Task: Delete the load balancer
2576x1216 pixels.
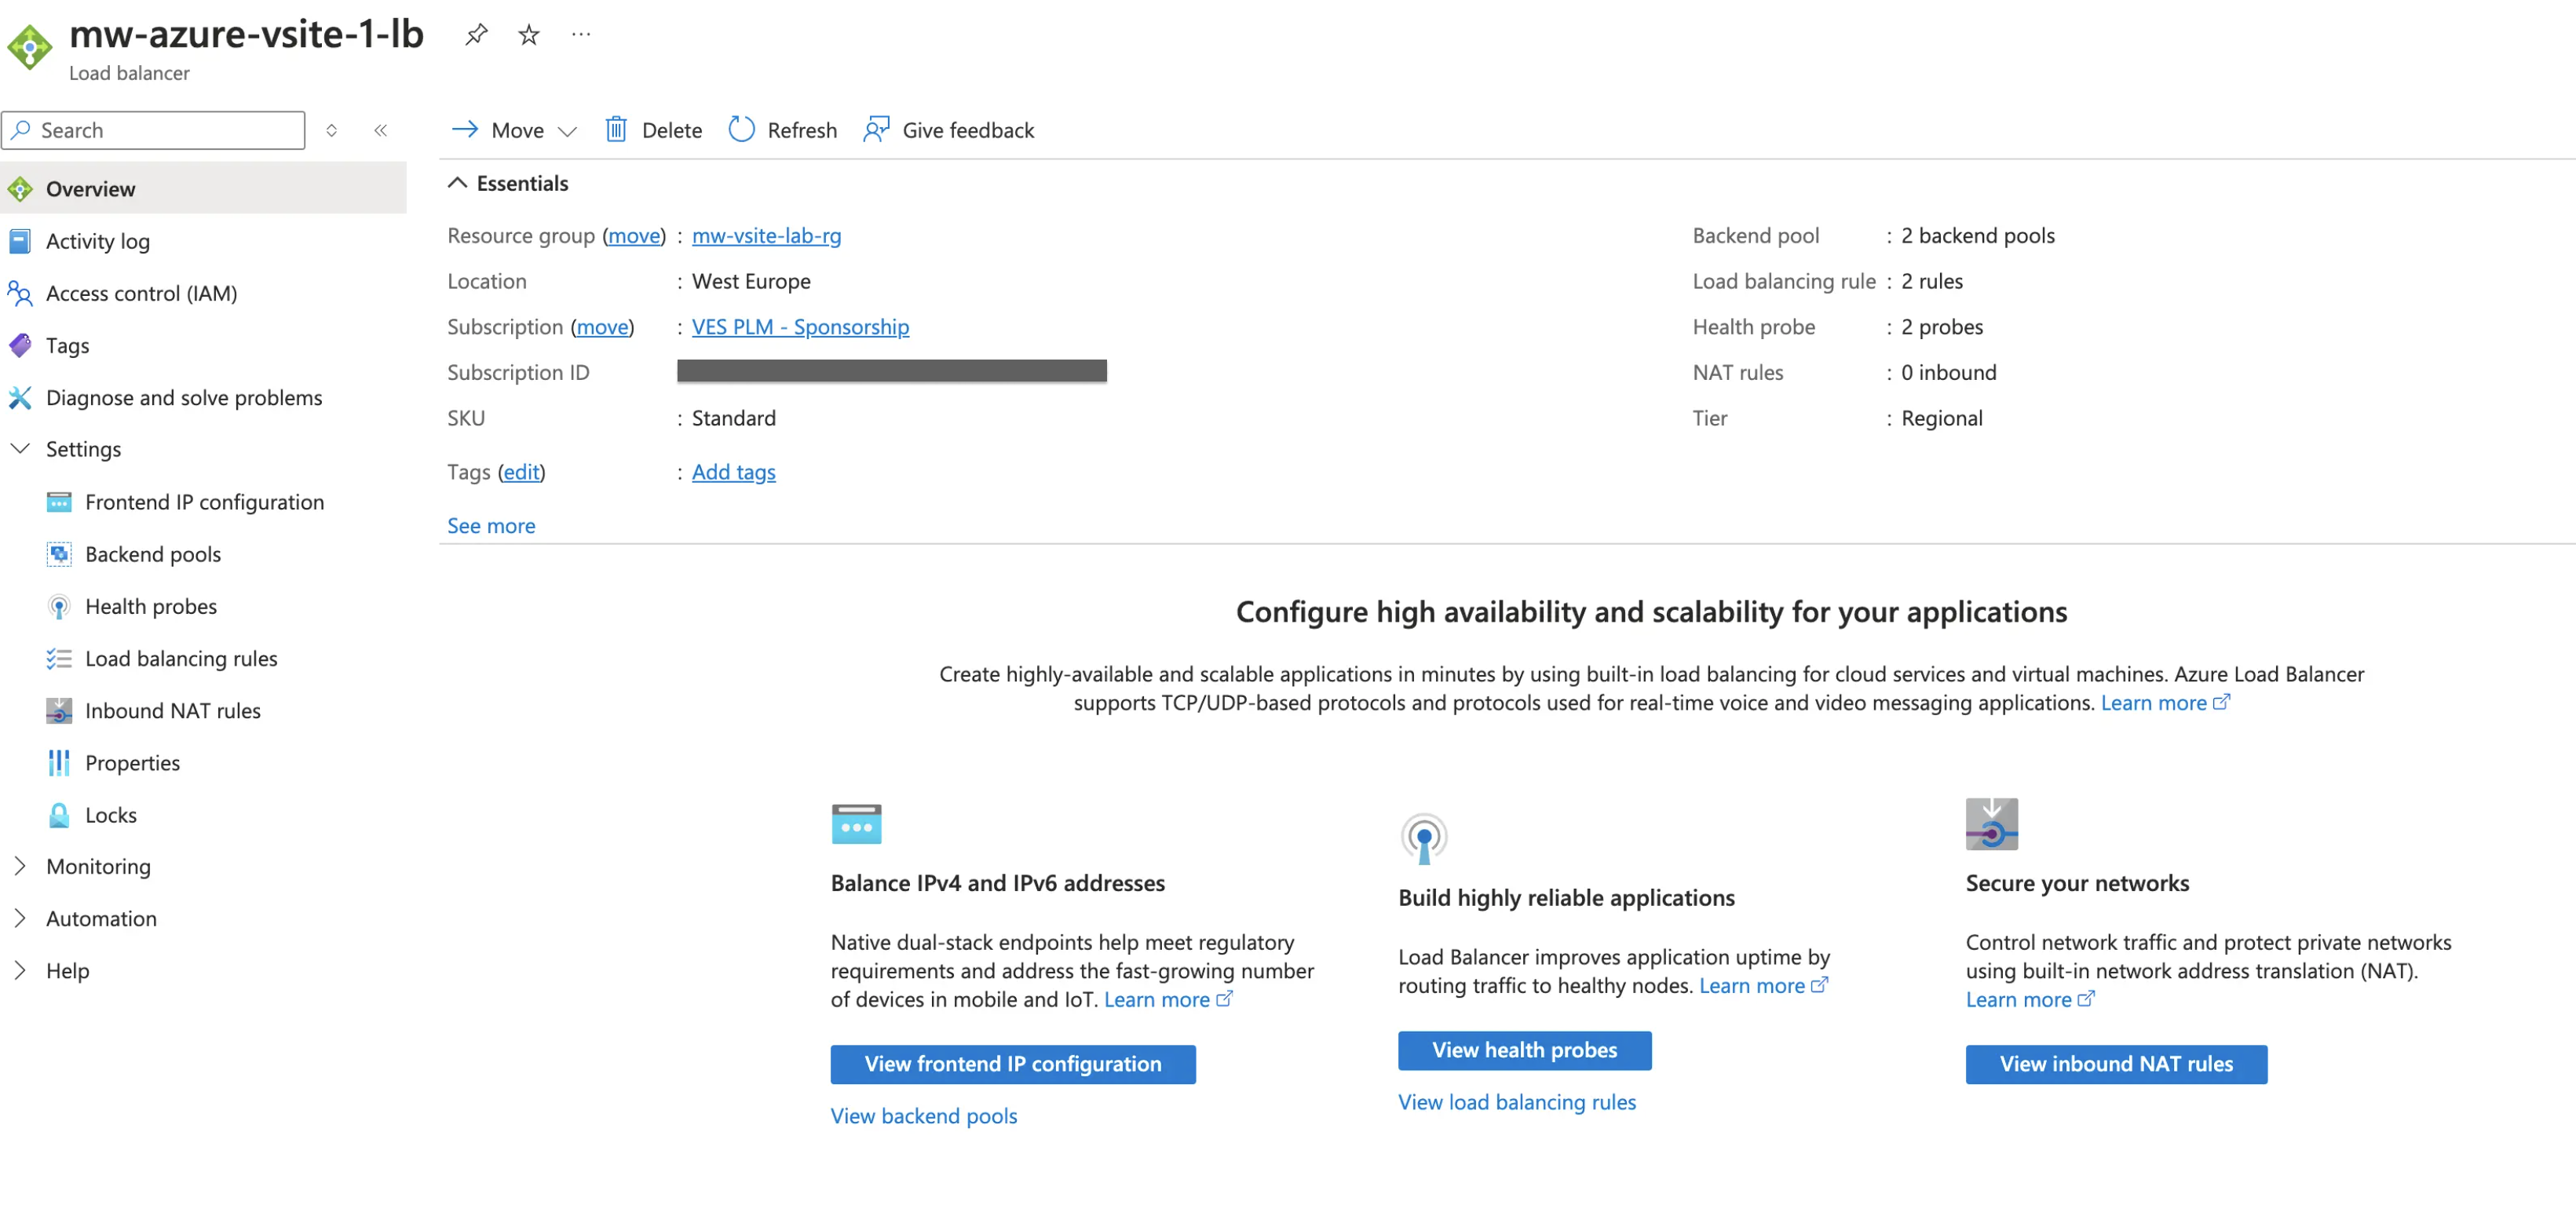Action: coord(653,130)
